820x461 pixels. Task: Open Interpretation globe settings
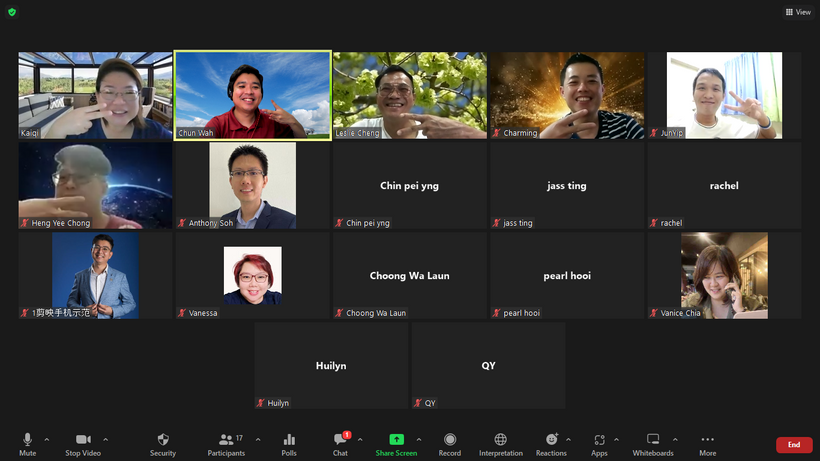(x=500, y=444)
